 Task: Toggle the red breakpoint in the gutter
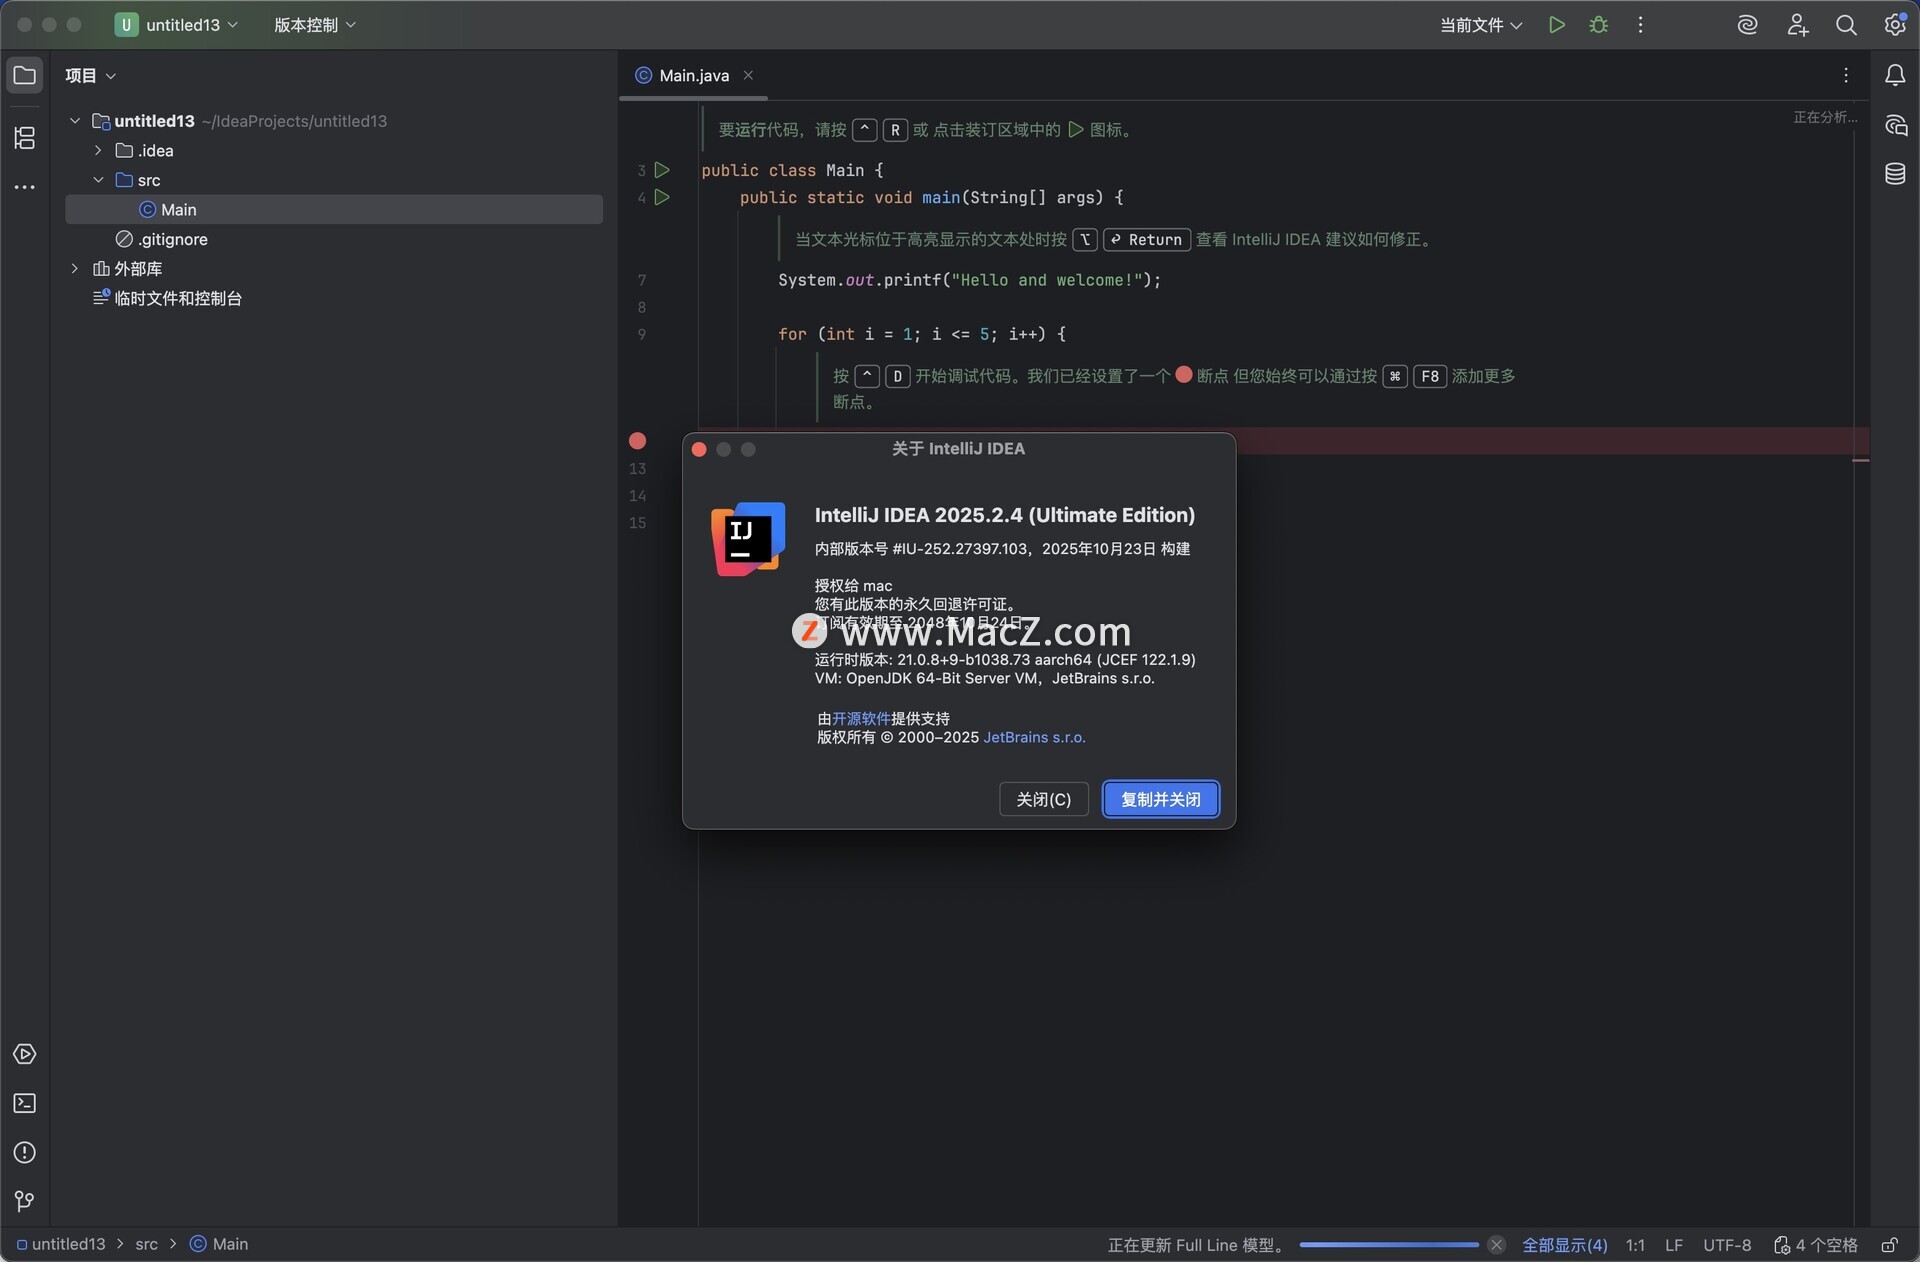[637, 441]
